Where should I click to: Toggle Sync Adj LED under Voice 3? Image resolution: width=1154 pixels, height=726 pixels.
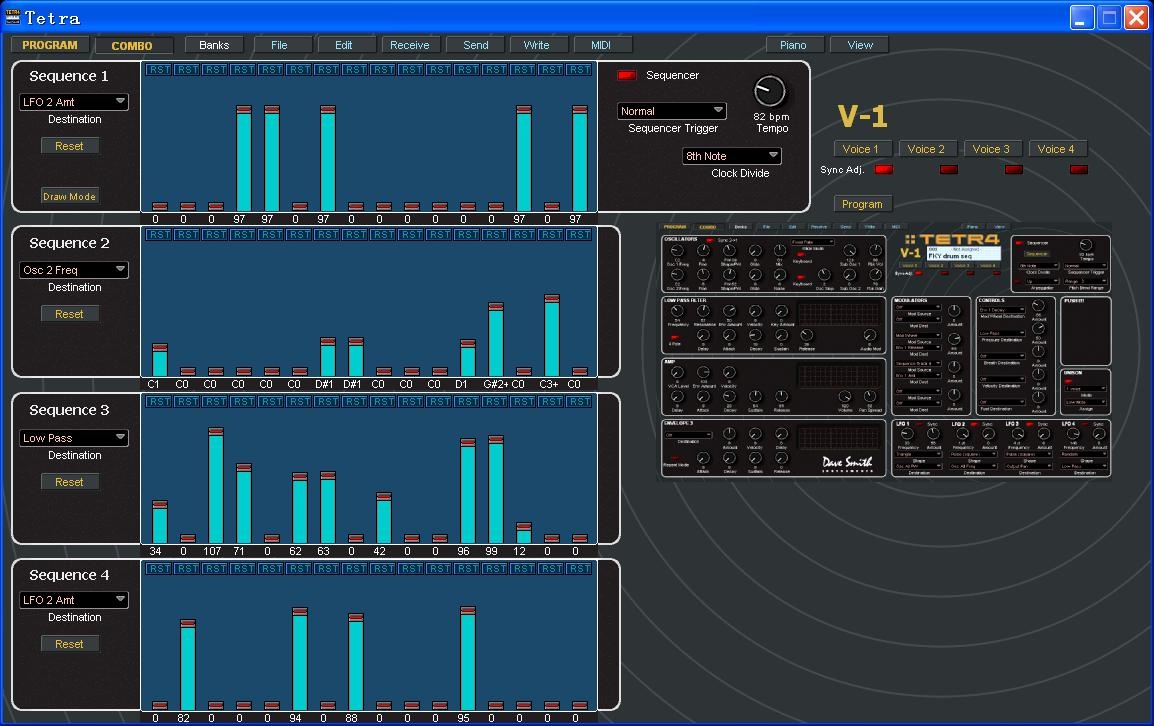[1014, 169]
